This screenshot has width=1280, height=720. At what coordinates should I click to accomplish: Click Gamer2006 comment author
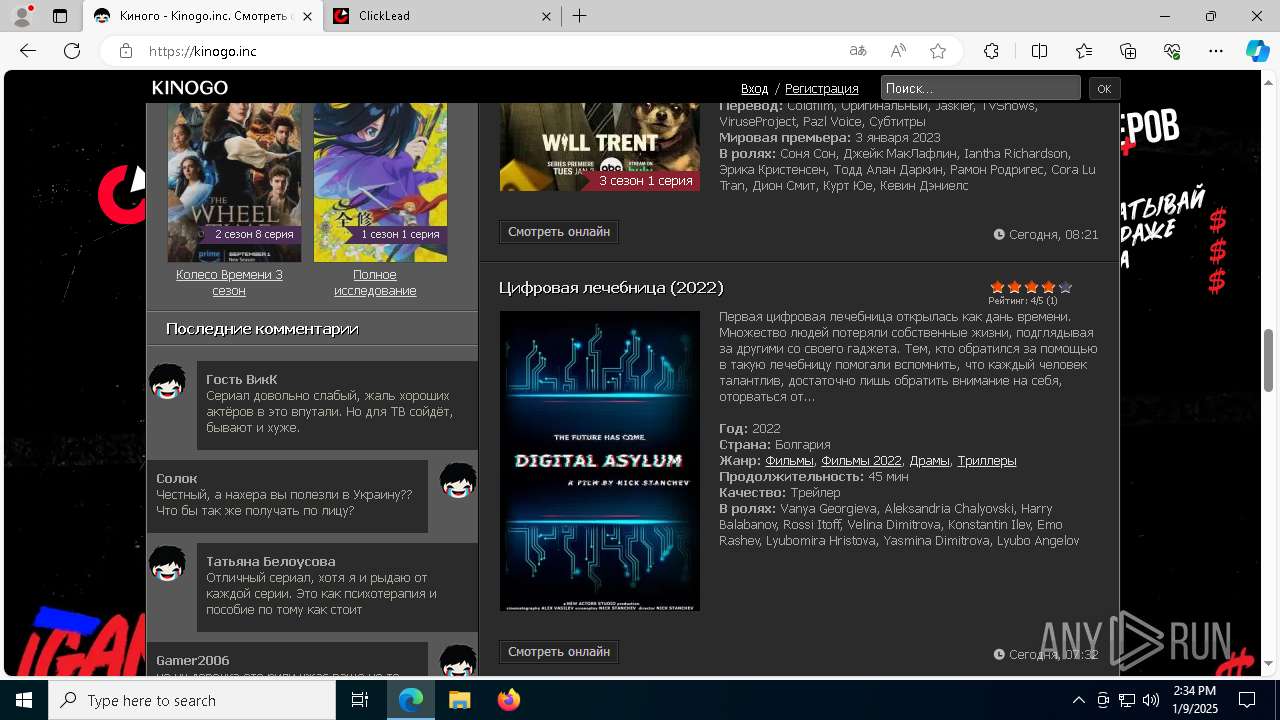[193, 660]
